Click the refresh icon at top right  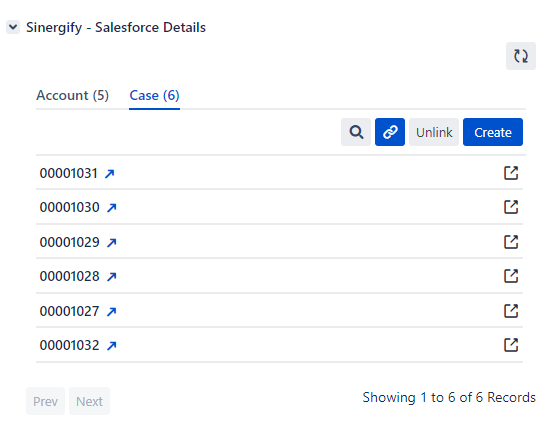coord(521,56)
